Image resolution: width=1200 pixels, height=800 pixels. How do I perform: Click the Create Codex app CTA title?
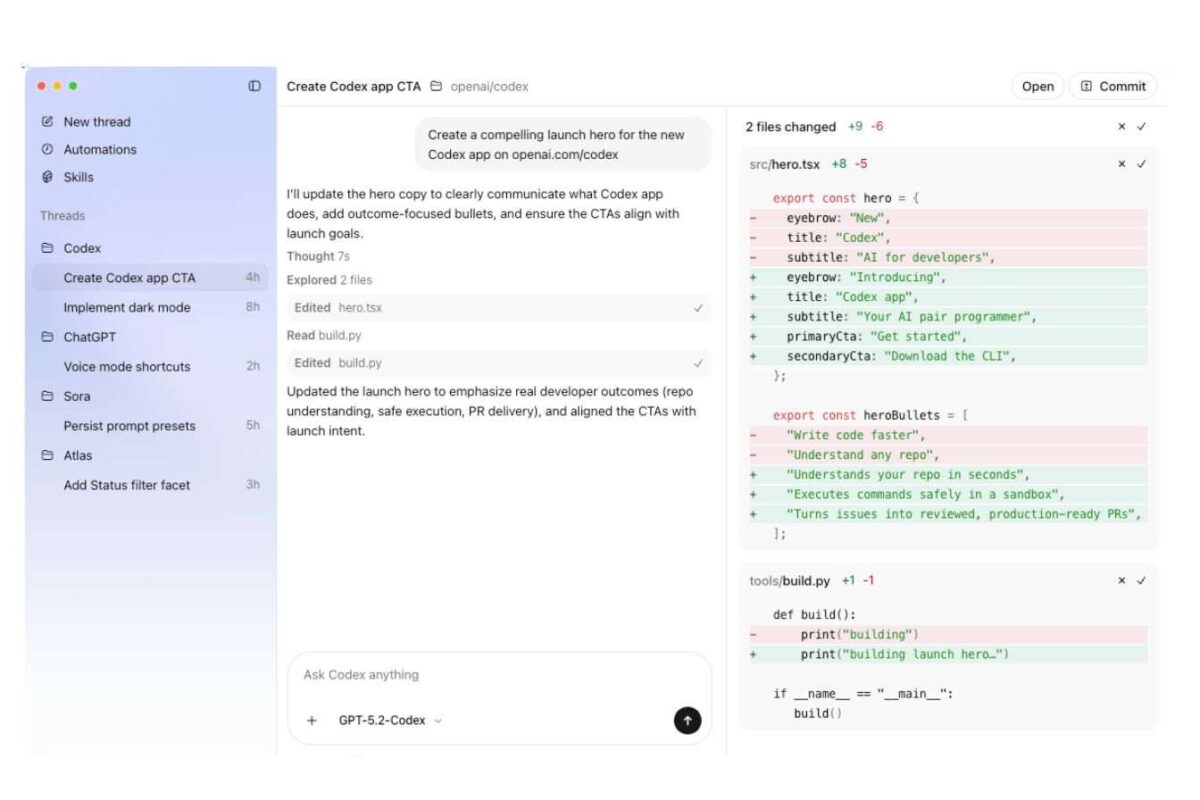[354, 86]
